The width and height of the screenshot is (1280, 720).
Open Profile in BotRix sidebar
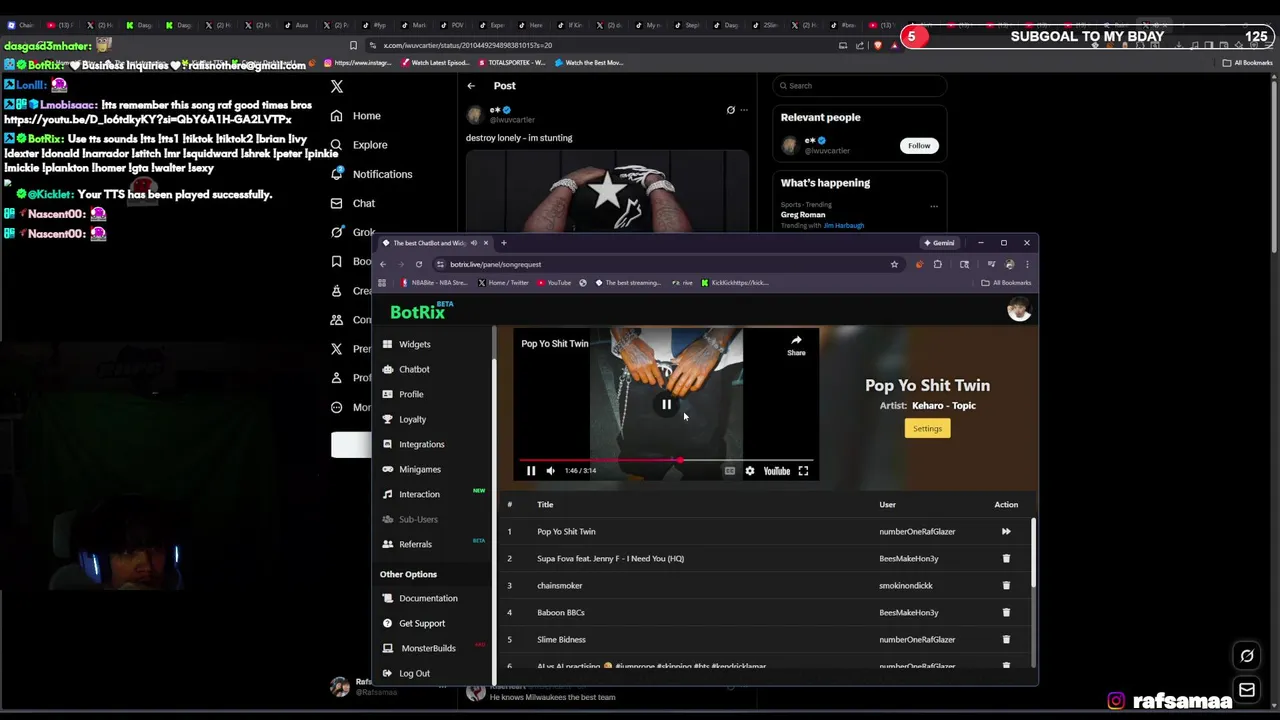click(411, 394)
